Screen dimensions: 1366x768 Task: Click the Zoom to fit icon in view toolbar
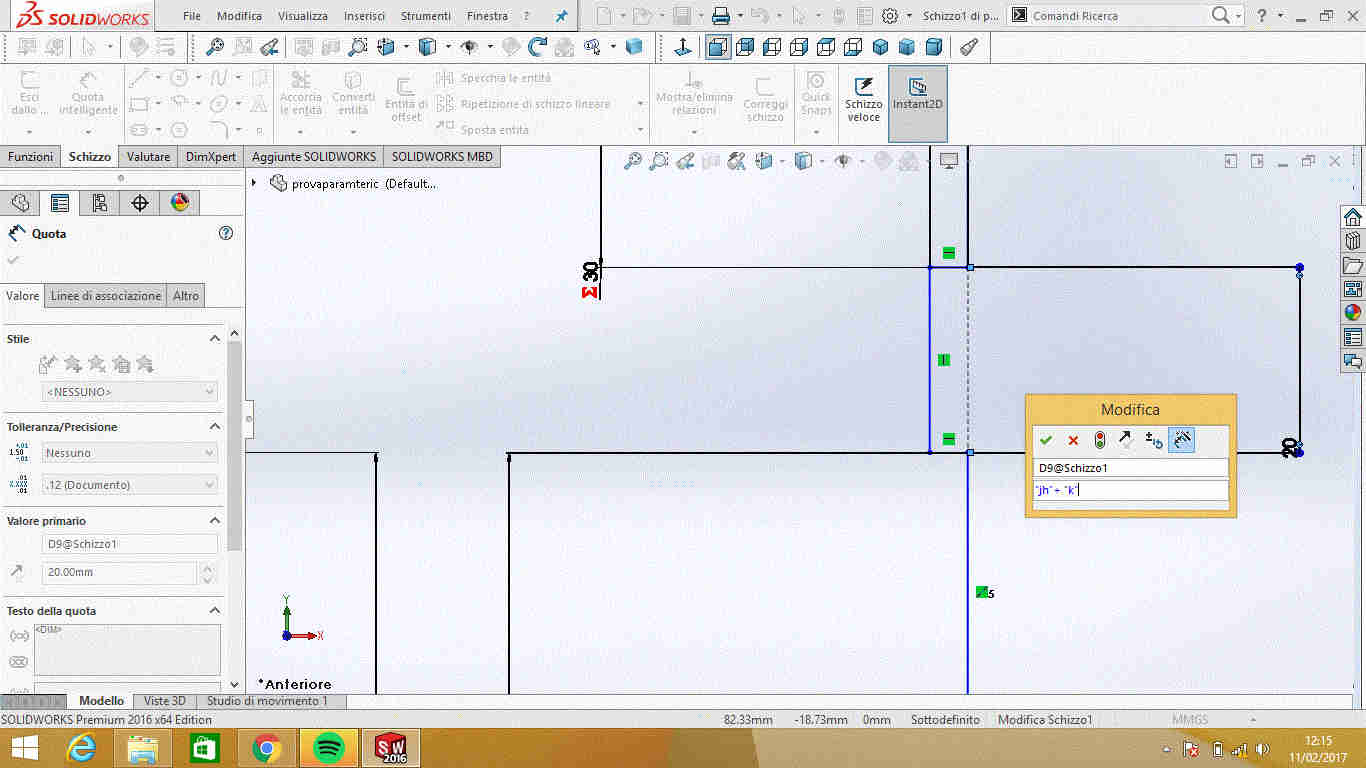tap(214, 46)
